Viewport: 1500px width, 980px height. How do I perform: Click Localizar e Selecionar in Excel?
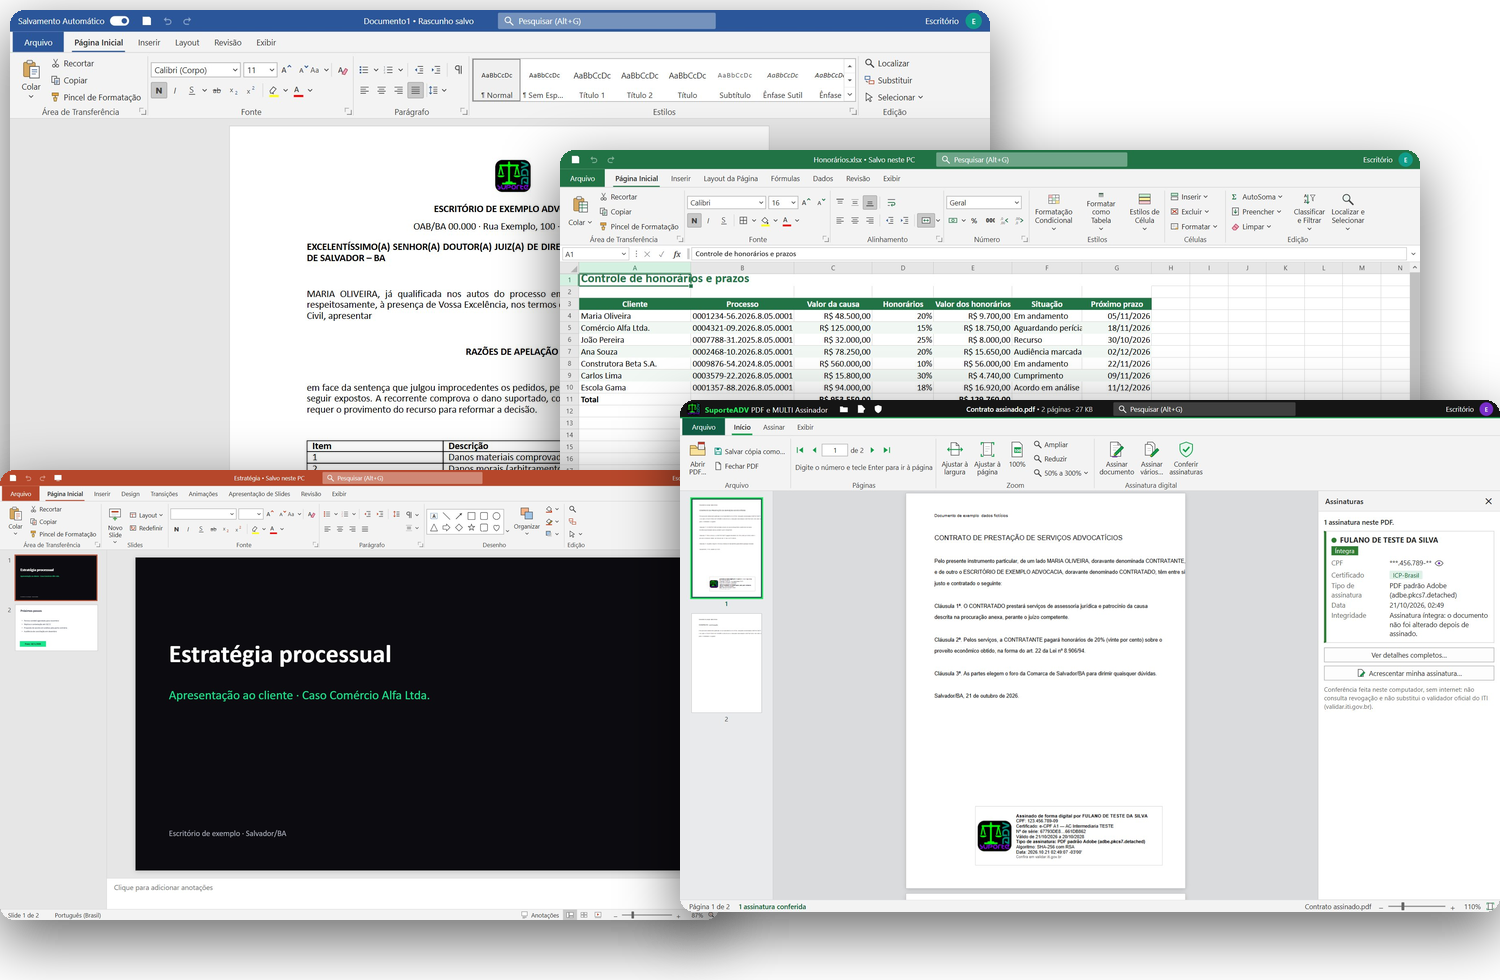(1347, 212)
